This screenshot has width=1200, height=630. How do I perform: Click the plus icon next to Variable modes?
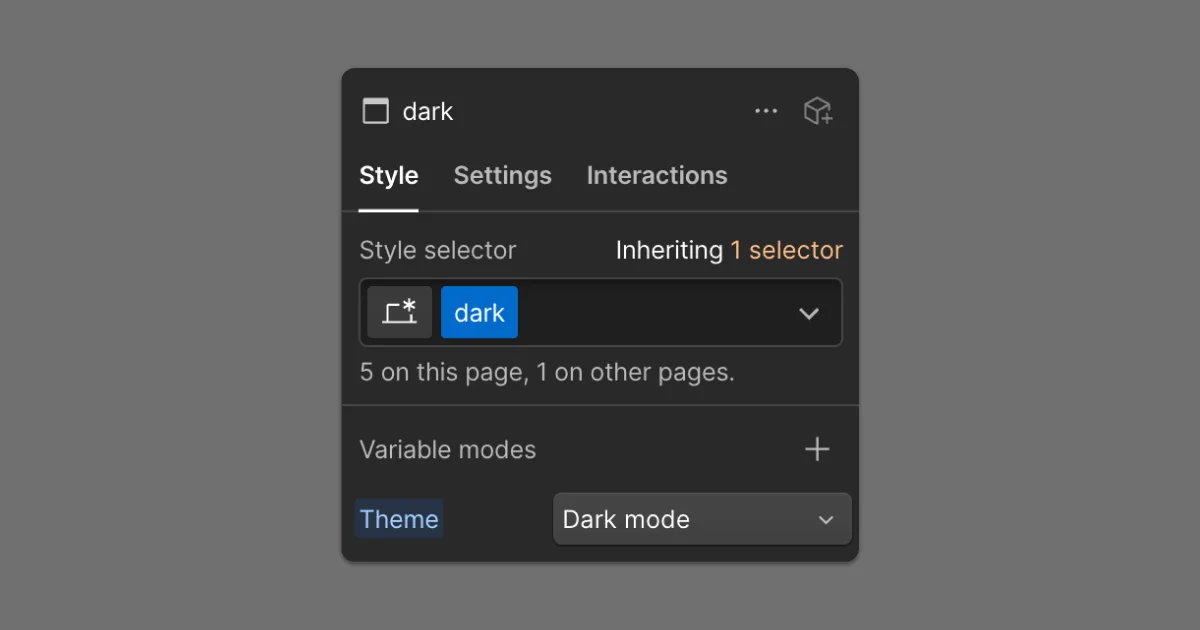click(x=817, y=449)
